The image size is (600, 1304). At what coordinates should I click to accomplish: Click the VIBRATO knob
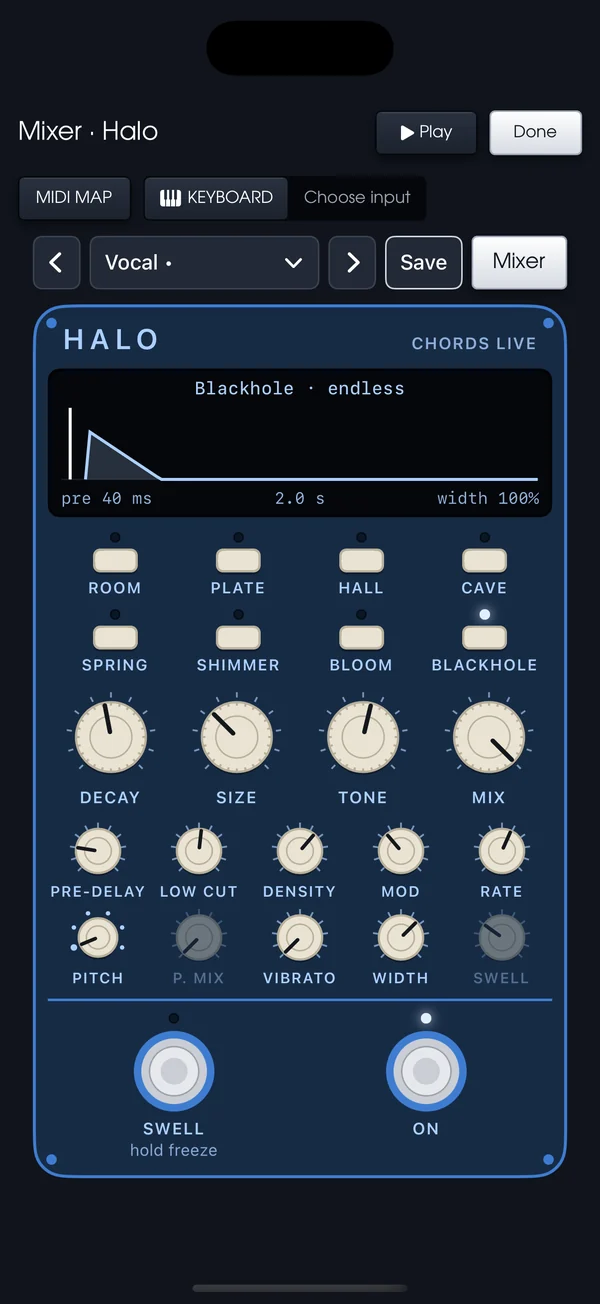point(299,938)
